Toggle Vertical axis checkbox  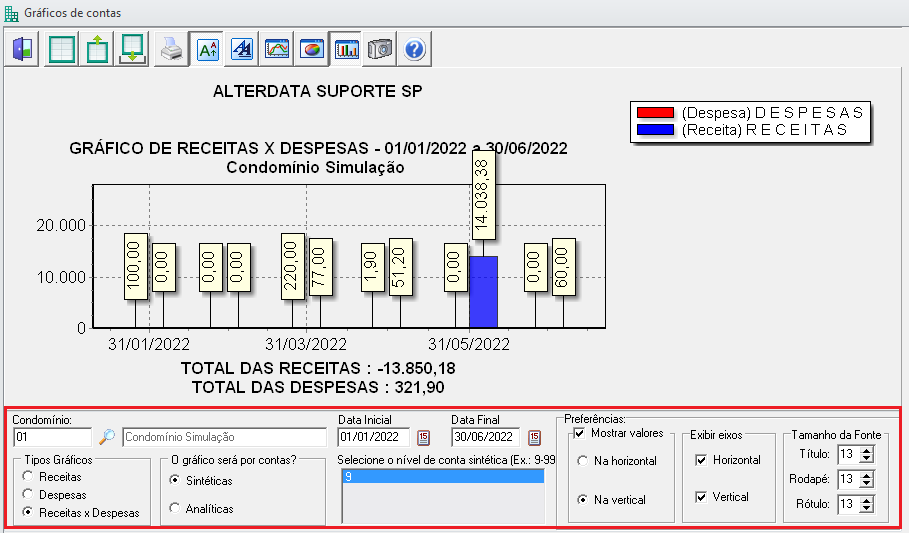coord(701,497)
